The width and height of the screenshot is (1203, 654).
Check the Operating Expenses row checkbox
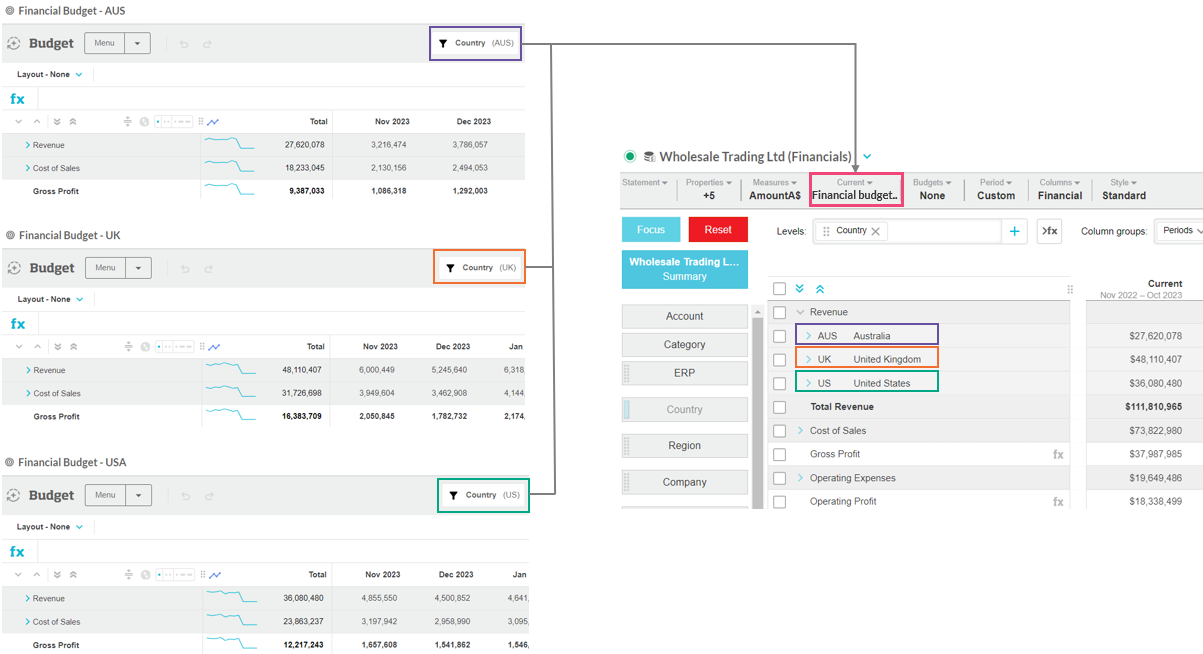[780, 478]
